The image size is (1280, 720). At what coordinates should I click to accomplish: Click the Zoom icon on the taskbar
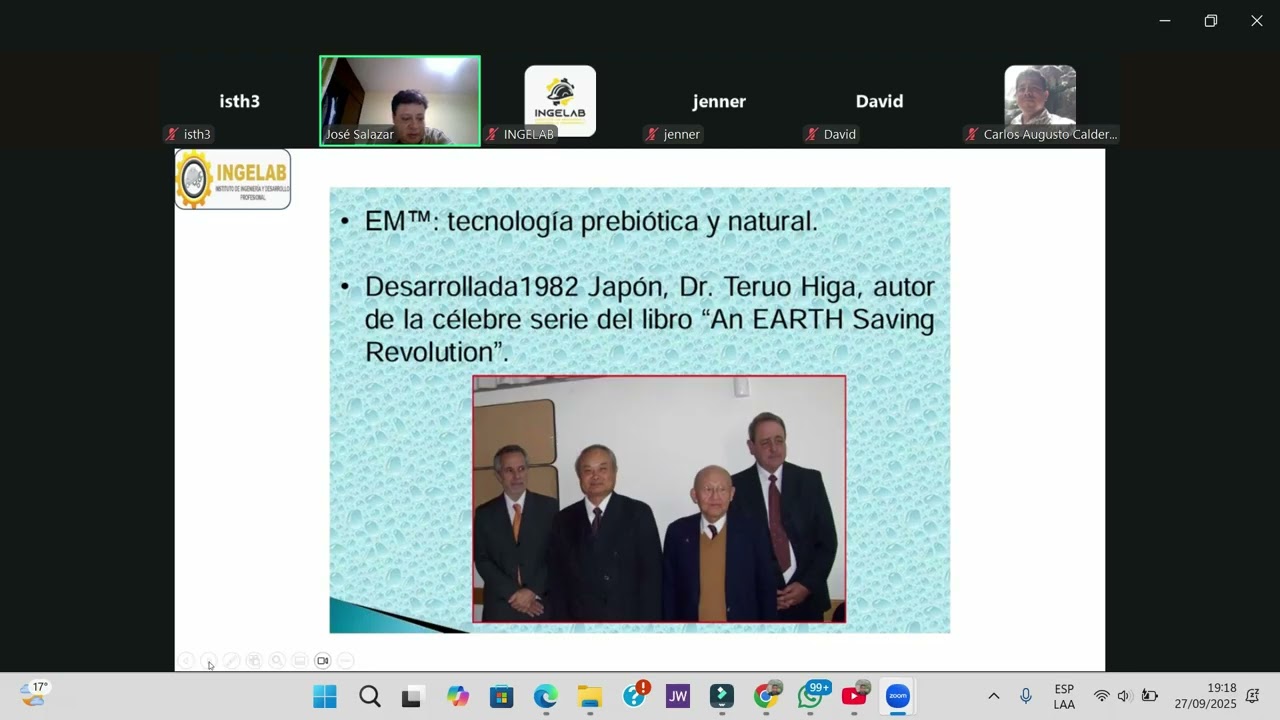[898, 696]
